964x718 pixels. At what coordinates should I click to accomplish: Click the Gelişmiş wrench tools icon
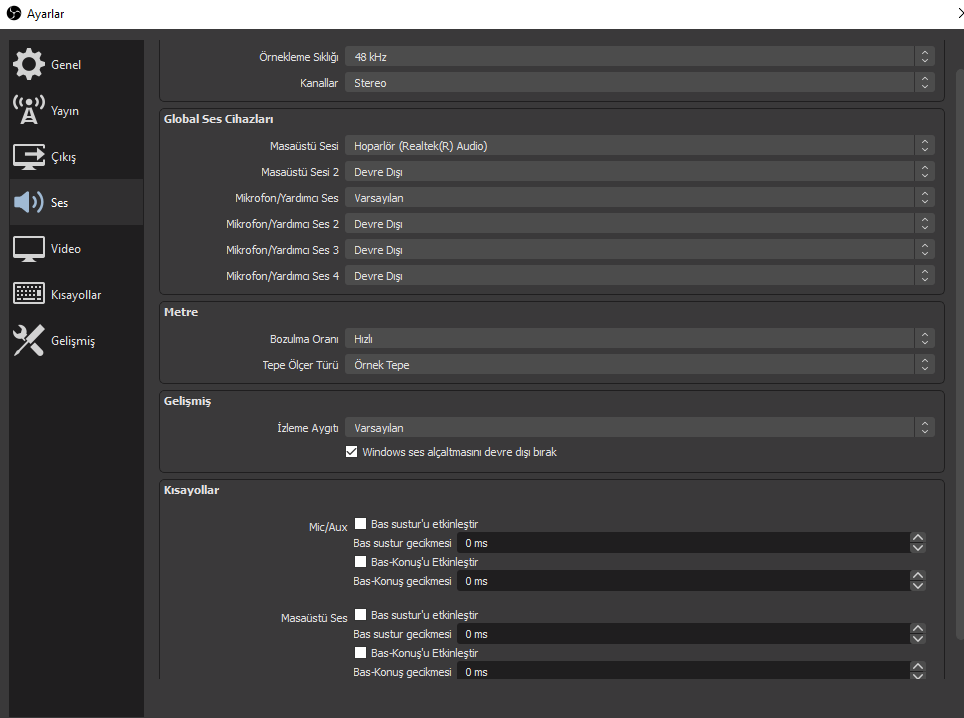tap(28, 340)
